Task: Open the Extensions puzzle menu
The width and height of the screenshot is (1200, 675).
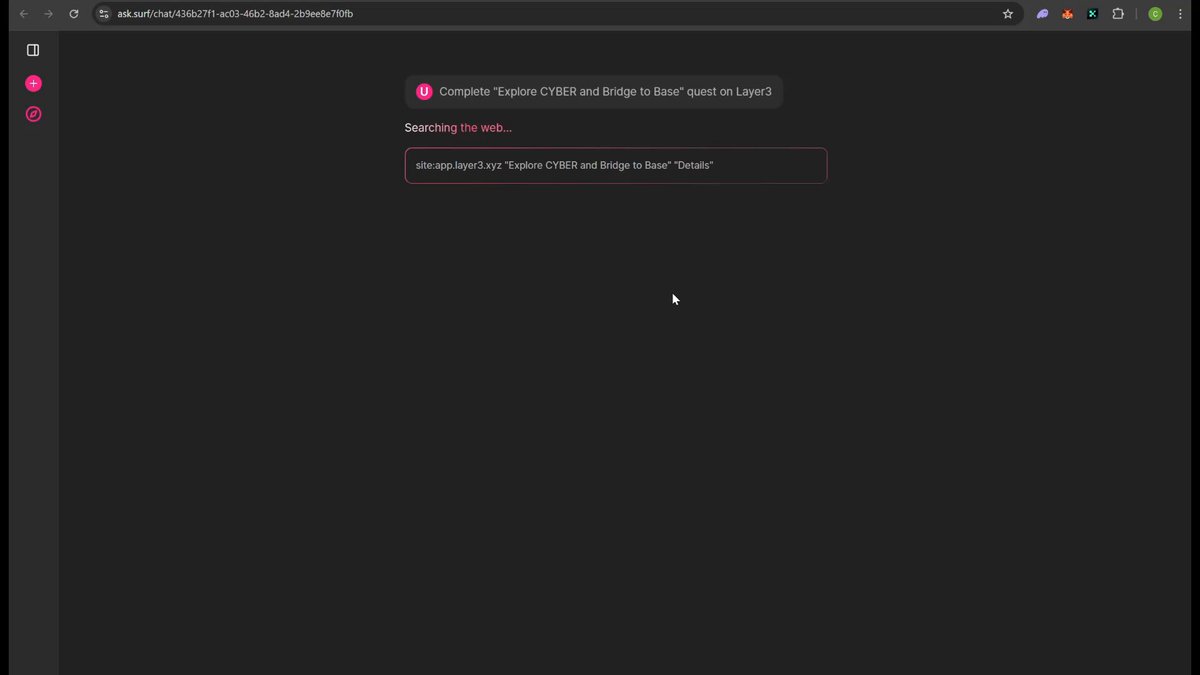Action: [x=1118, y=14]
